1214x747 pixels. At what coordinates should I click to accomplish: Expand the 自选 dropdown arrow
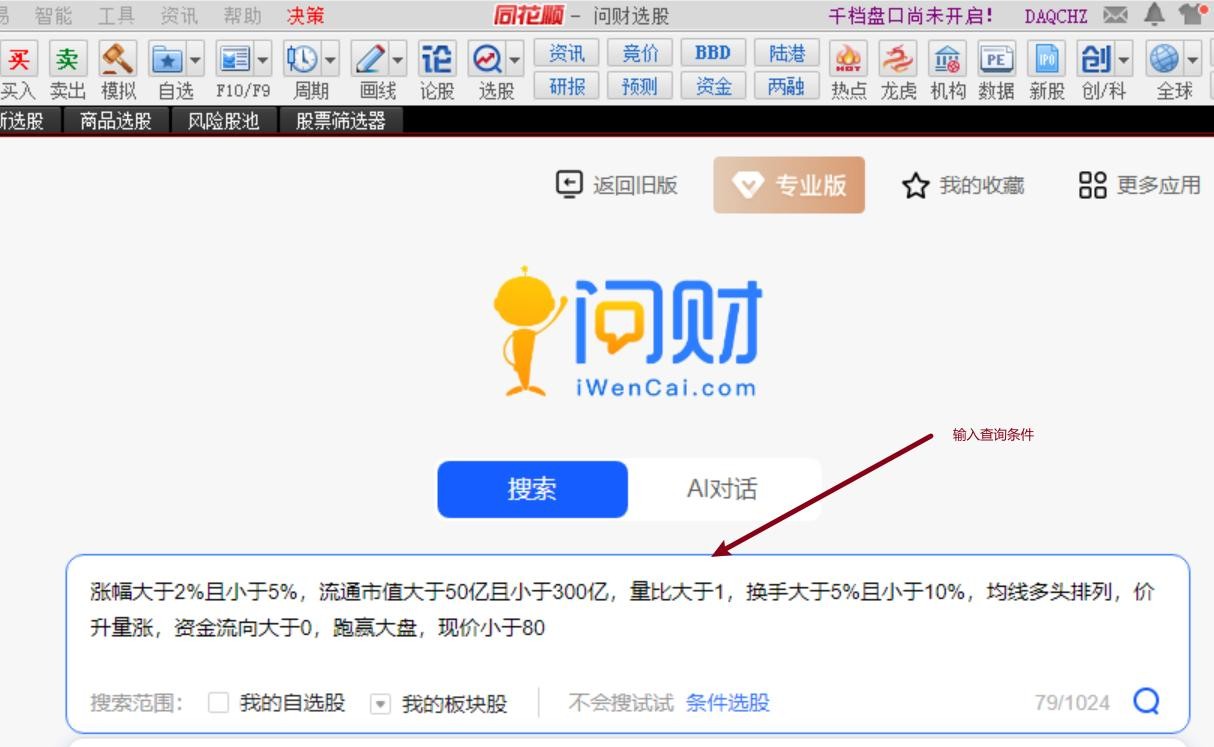point(195,60)
